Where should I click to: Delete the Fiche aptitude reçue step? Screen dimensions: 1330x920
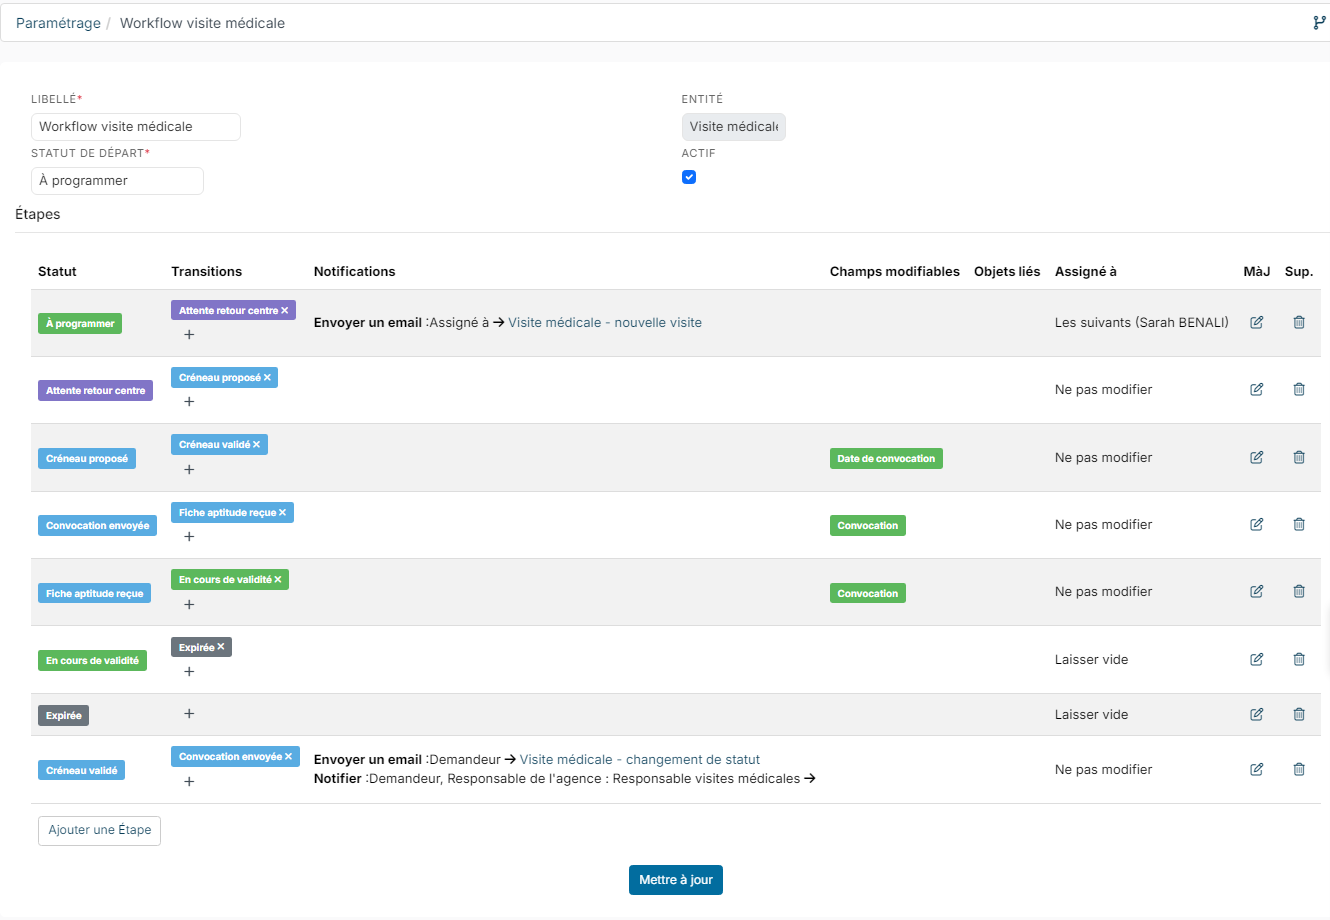pyautogui.click(x=1299, y=591)
